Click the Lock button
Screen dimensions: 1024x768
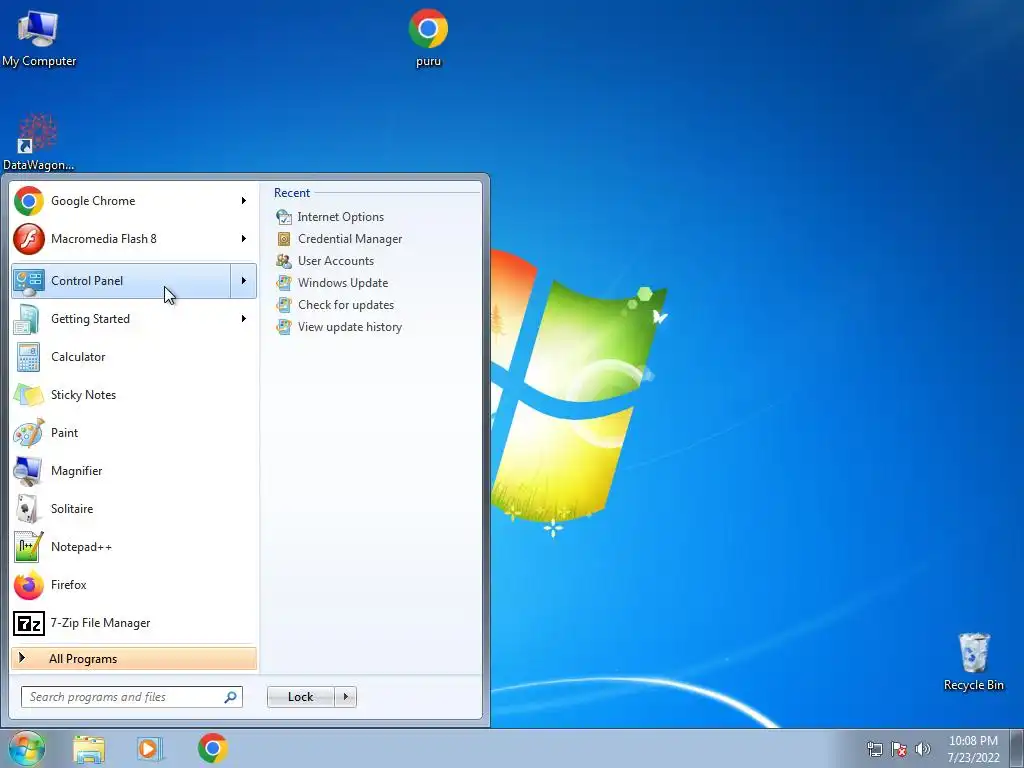pyautogui.click(x=300, y=697)
